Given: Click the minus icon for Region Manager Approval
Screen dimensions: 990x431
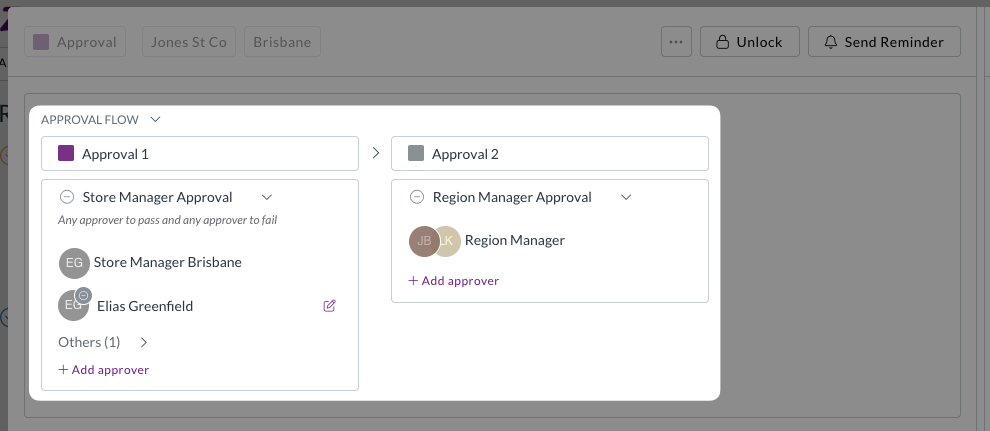Looking at the screenshot, I should [417, 197].
